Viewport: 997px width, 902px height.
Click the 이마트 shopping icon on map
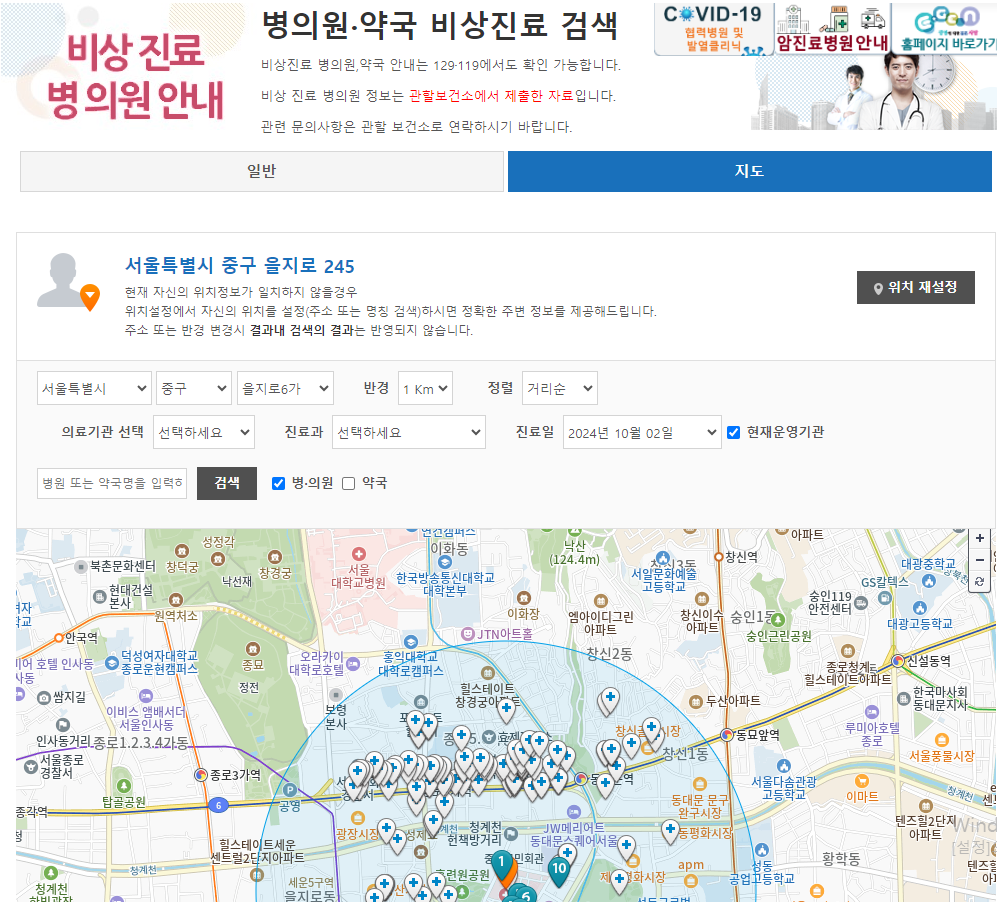point(862,781)
